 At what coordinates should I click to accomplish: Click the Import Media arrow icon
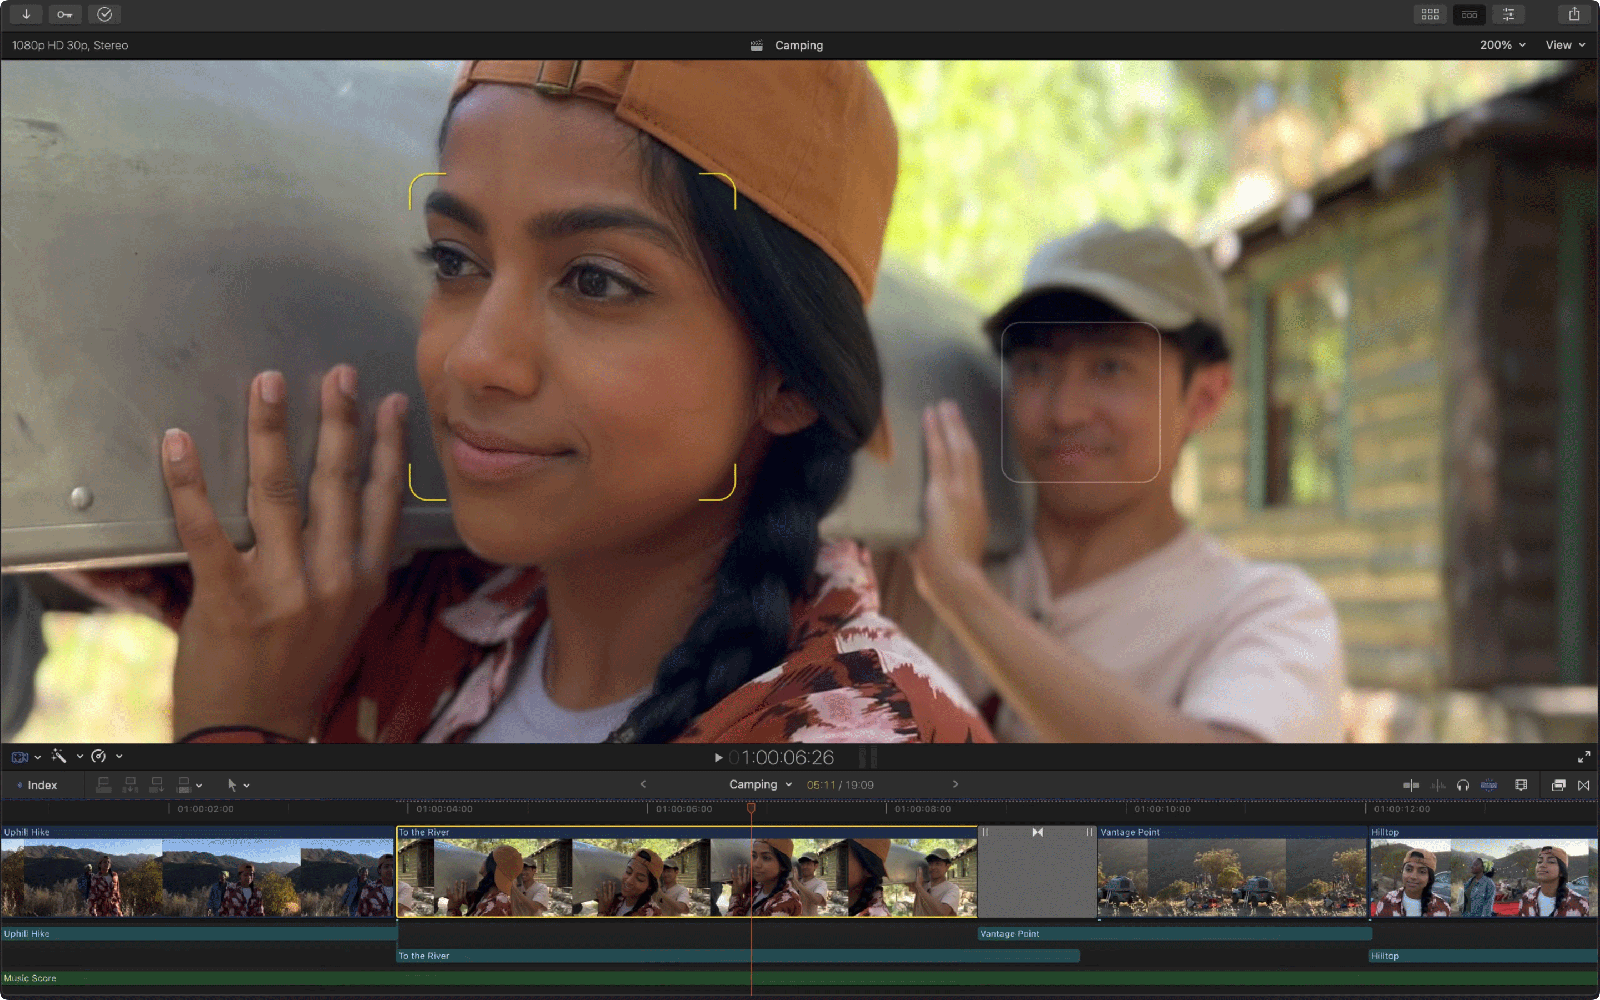[26, 14]
